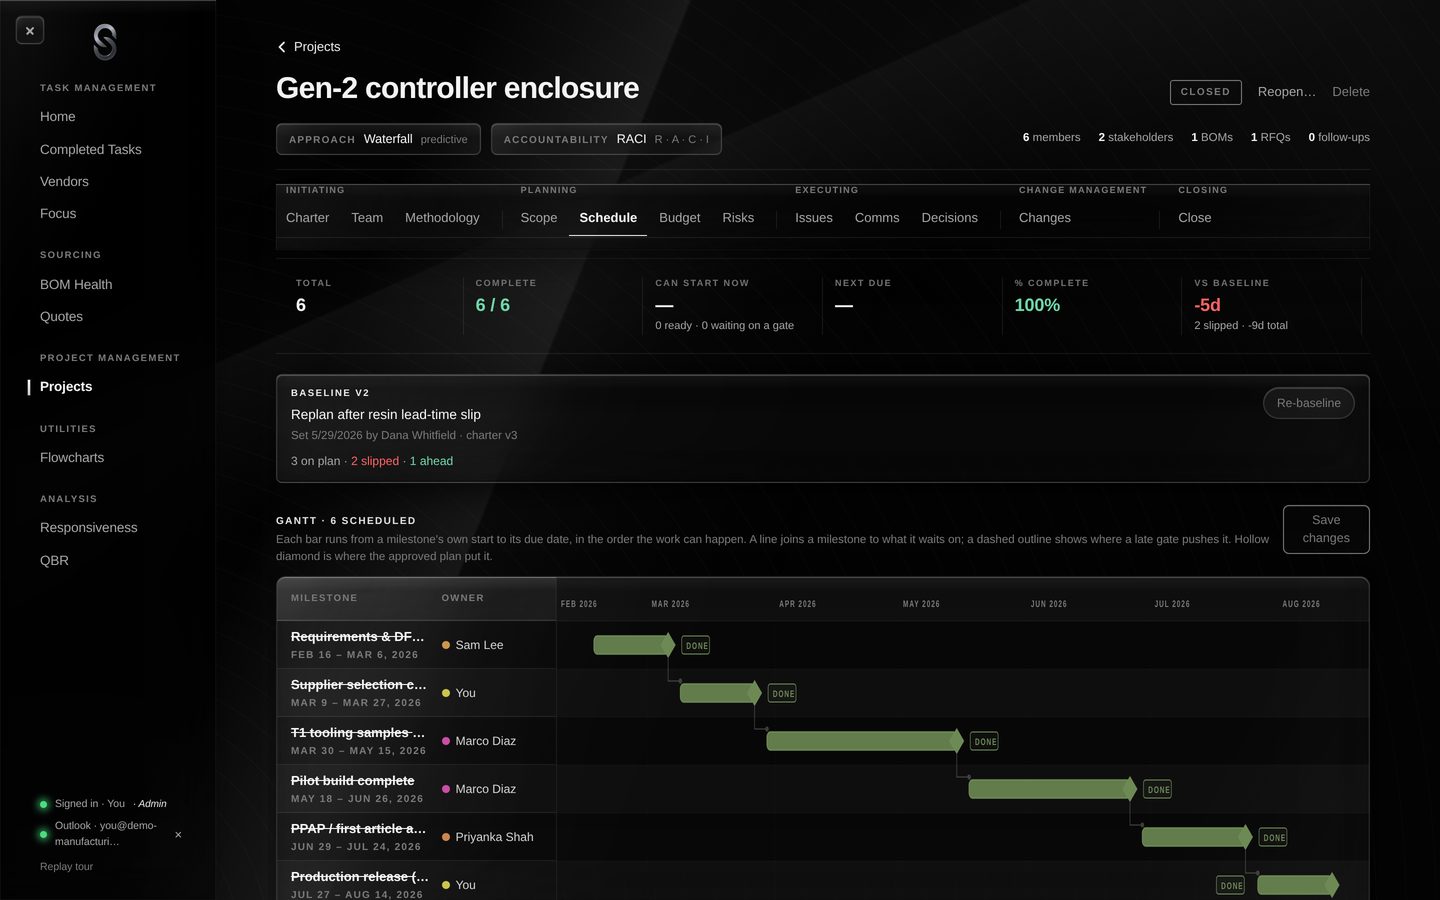
Task: Go to BOM Health in the sidebar
Action: click(x=76, y=285)
